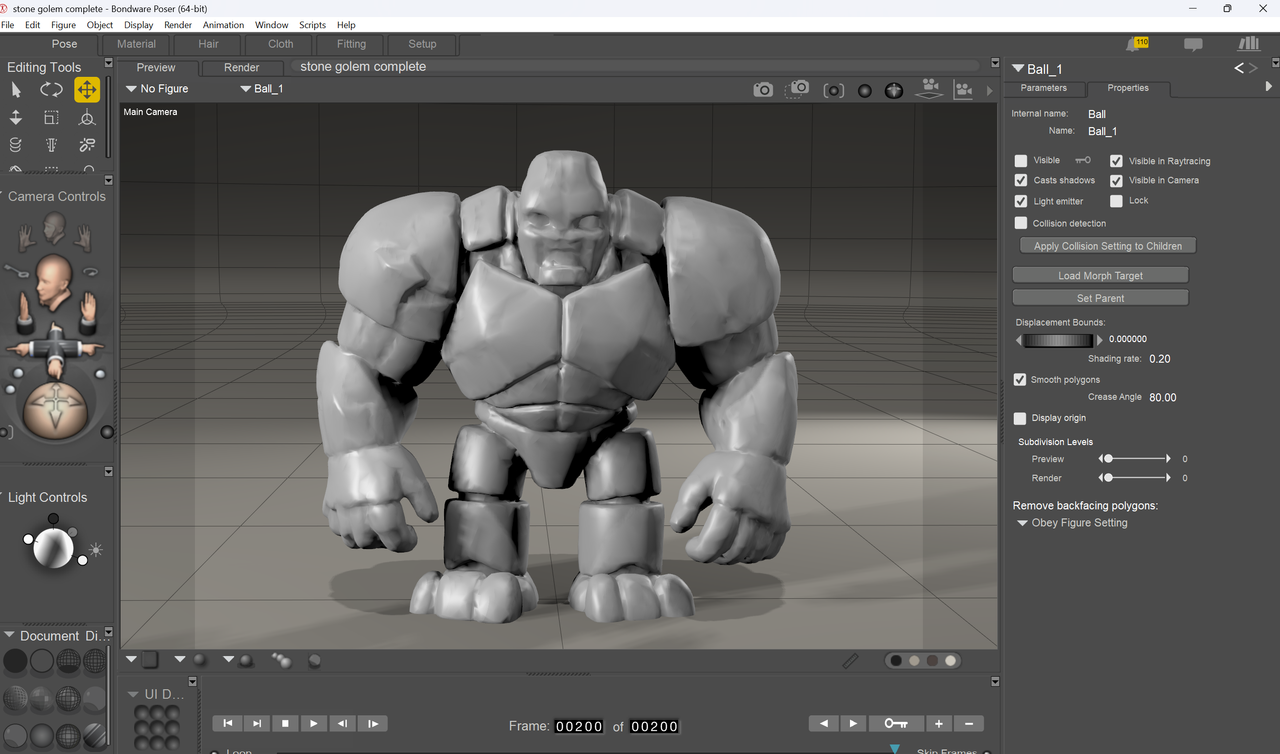Pick the arrow Select tool
1280x754 pixels.
pyautogui.click(x=16, y=89)
